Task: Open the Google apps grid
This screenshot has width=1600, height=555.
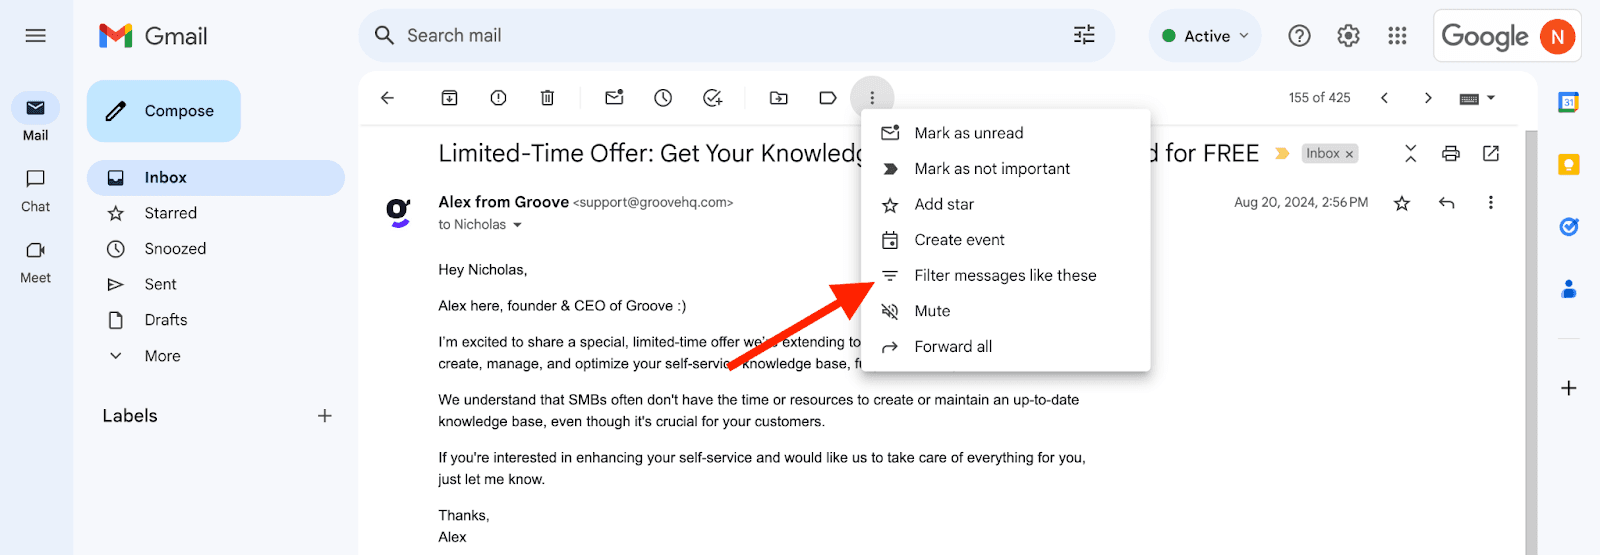Action: (1397, 36)
